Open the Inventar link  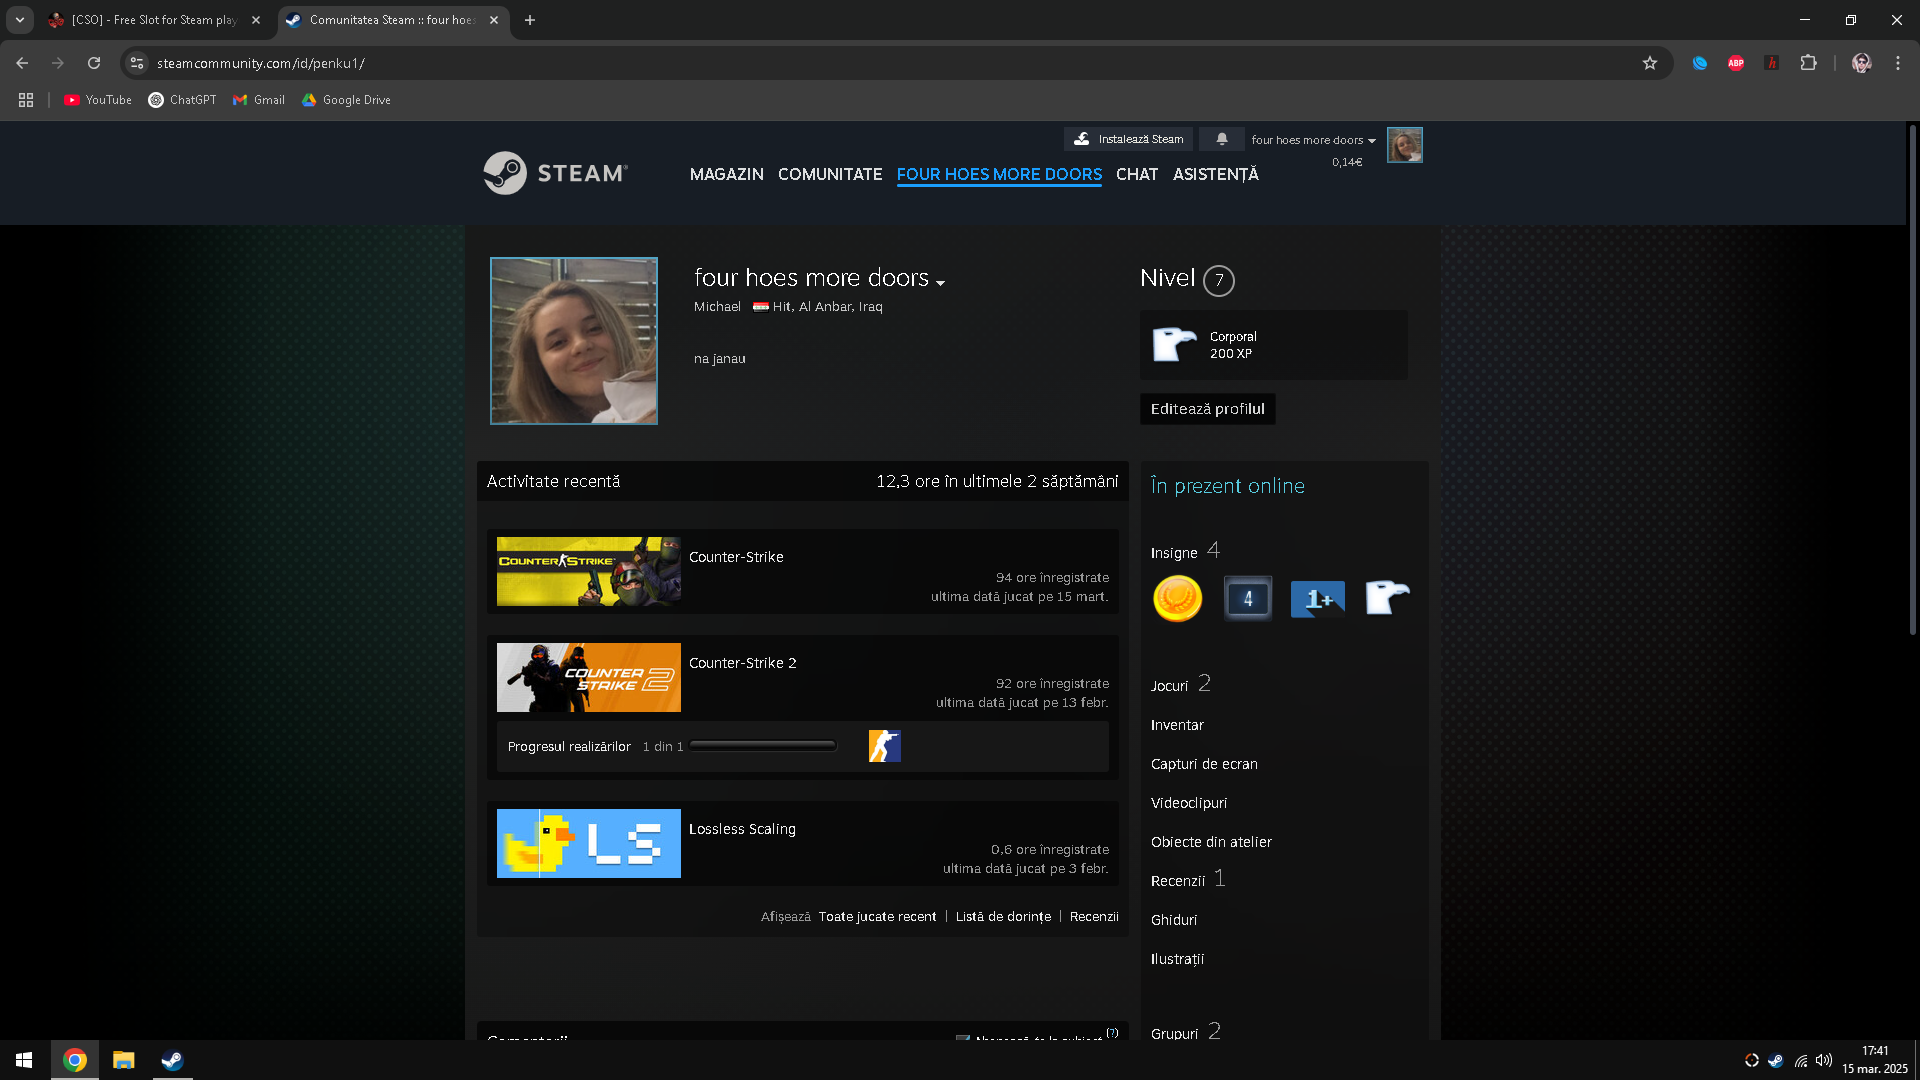pos(1177,725)
